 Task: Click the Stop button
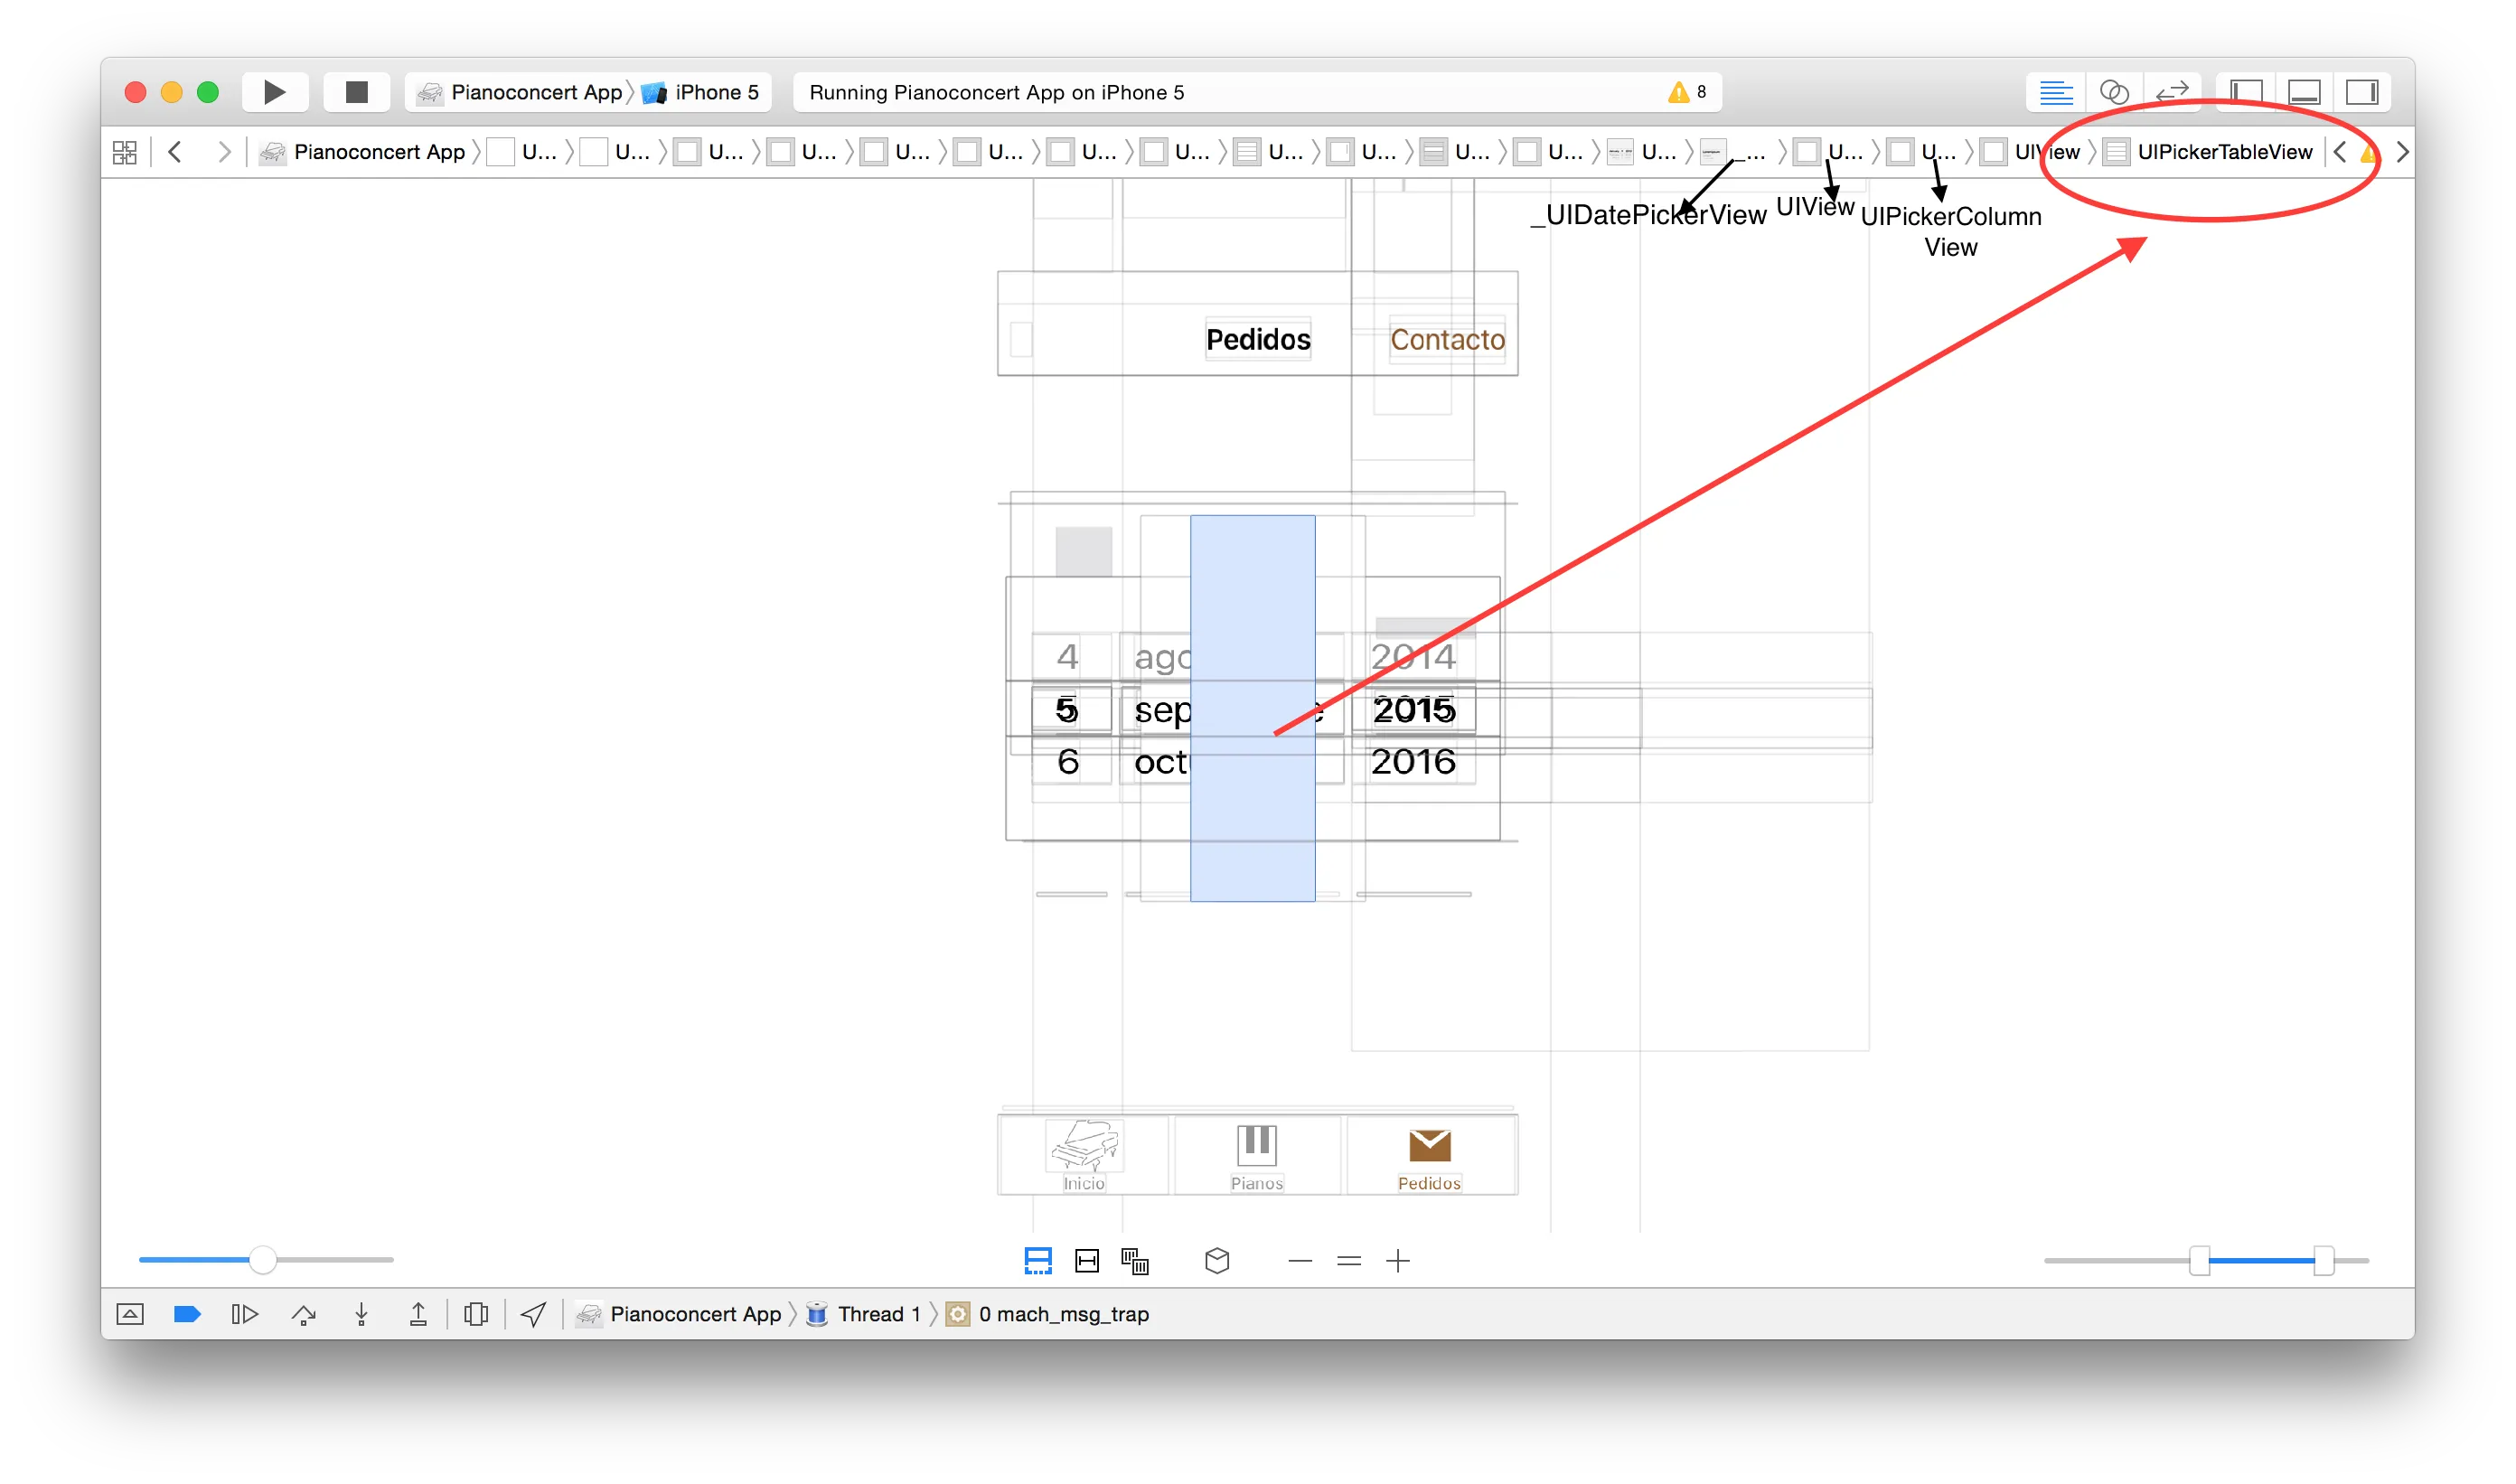pos(357,92)
